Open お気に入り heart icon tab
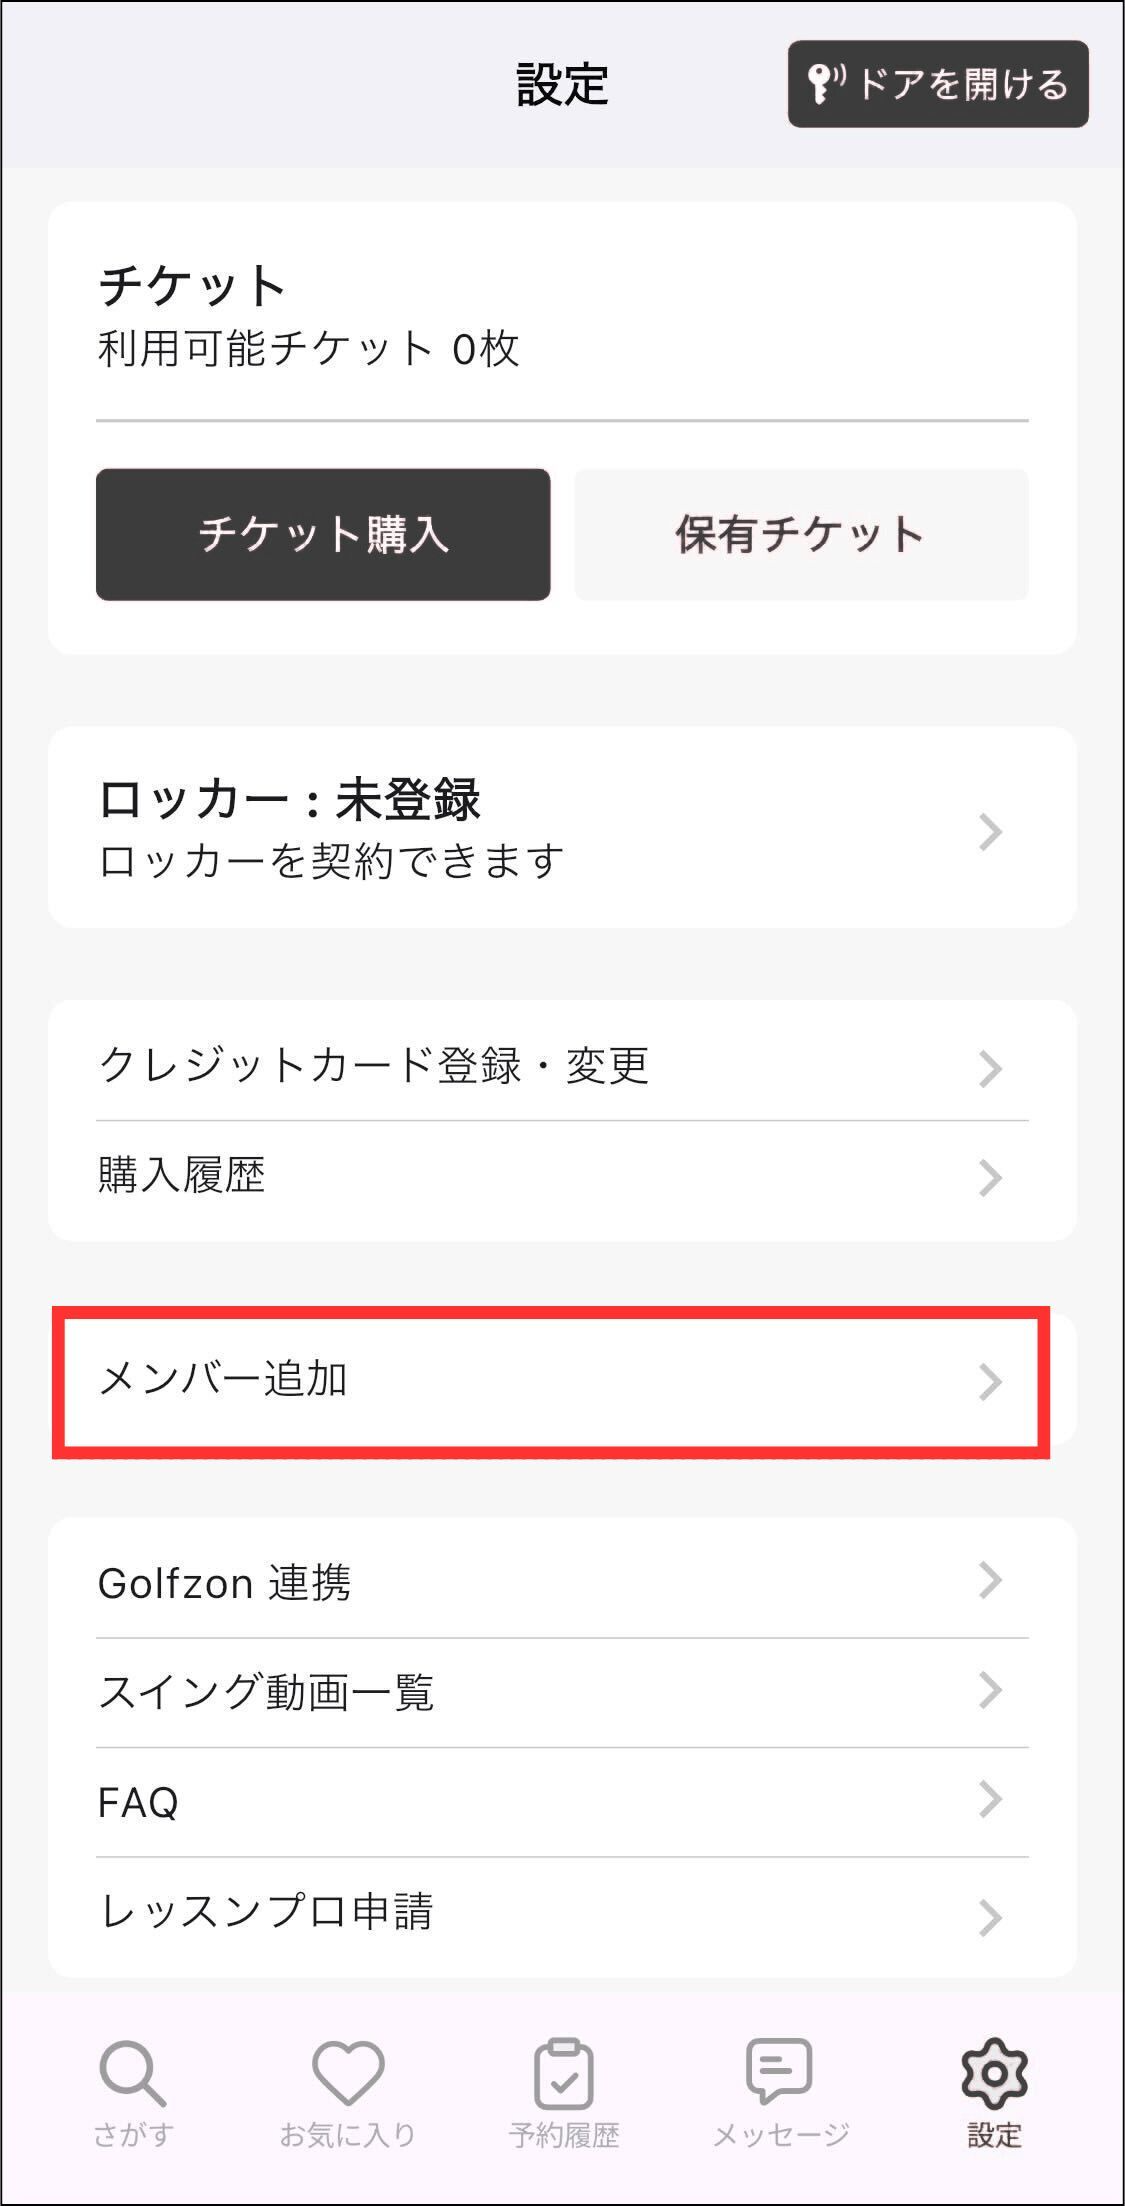The image size is (1125, 2206). click(x=348, y=2074)
